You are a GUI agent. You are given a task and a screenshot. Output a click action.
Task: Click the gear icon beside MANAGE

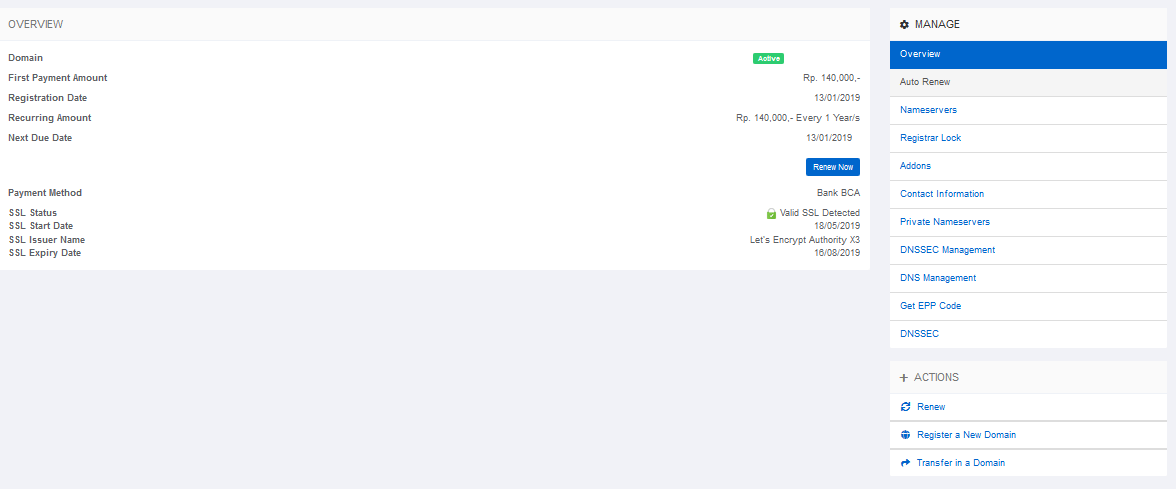tap(904, 25)
